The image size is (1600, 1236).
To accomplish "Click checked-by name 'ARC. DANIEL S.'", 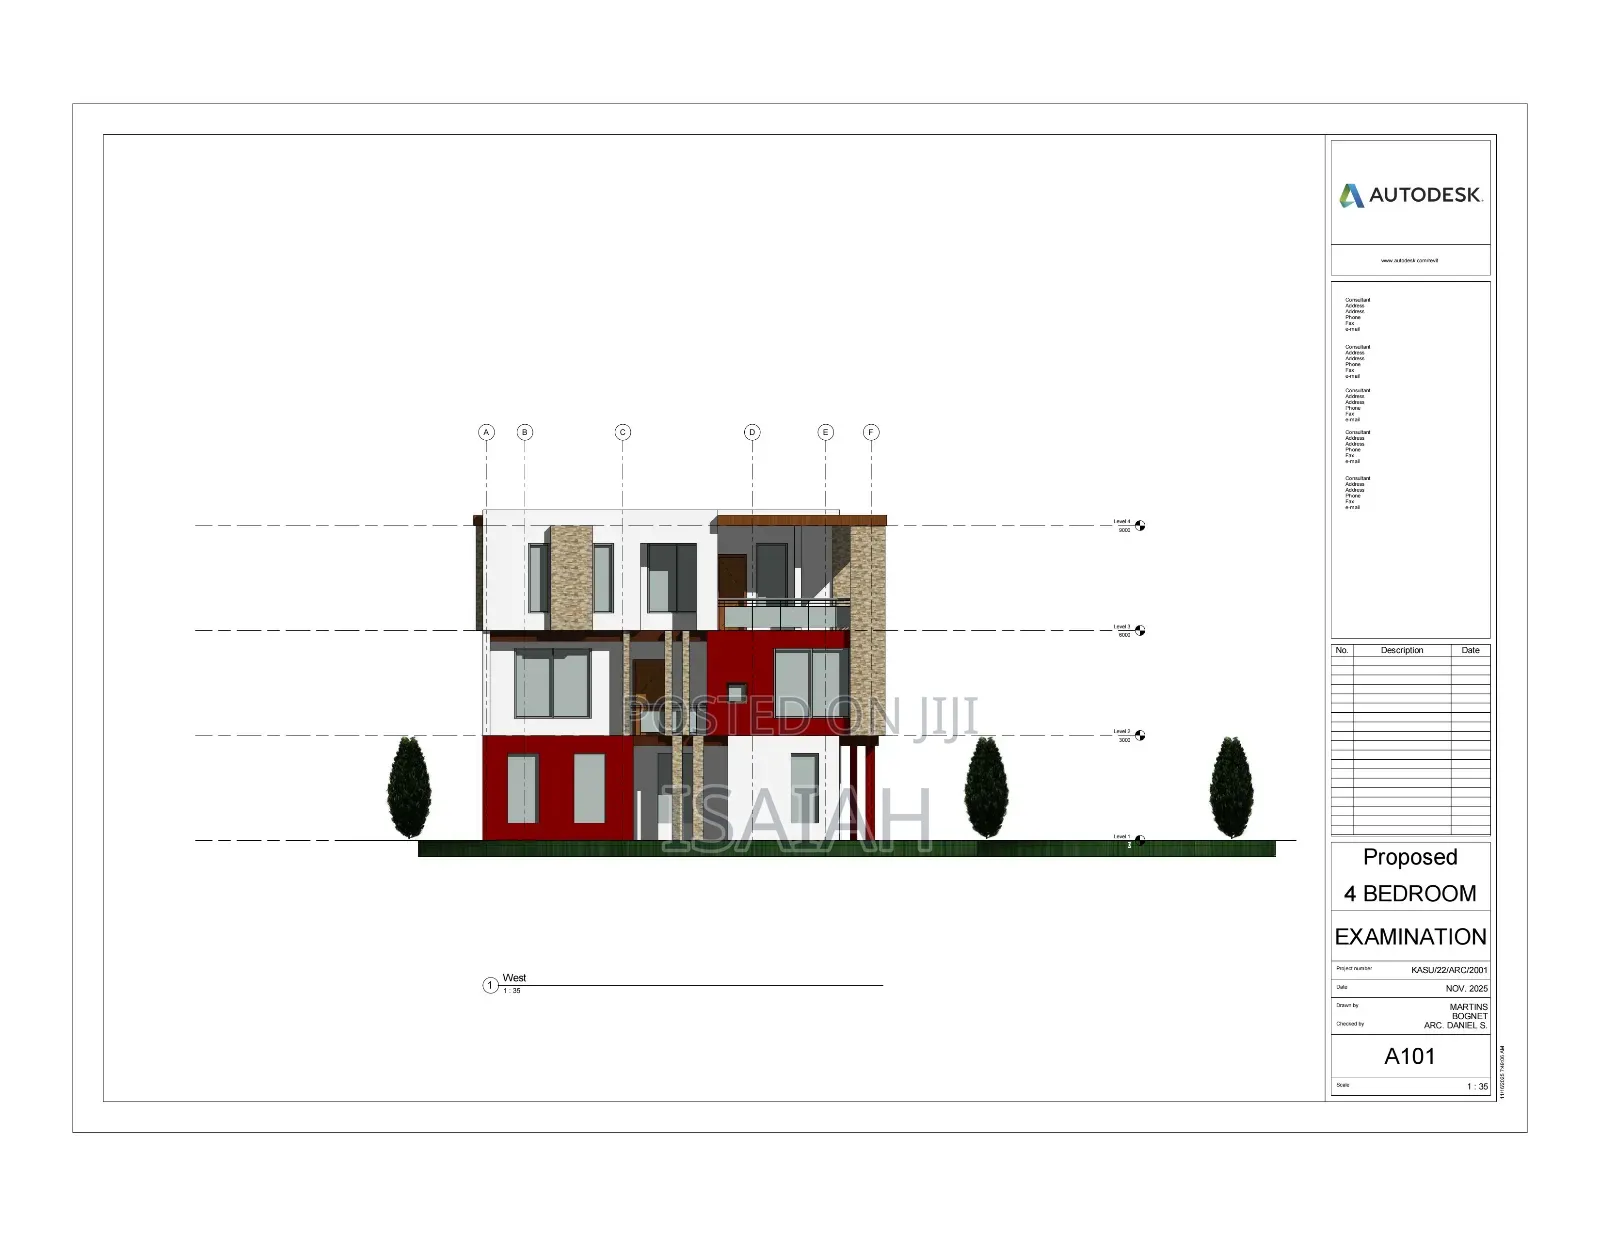I will pos(1456,1026).
